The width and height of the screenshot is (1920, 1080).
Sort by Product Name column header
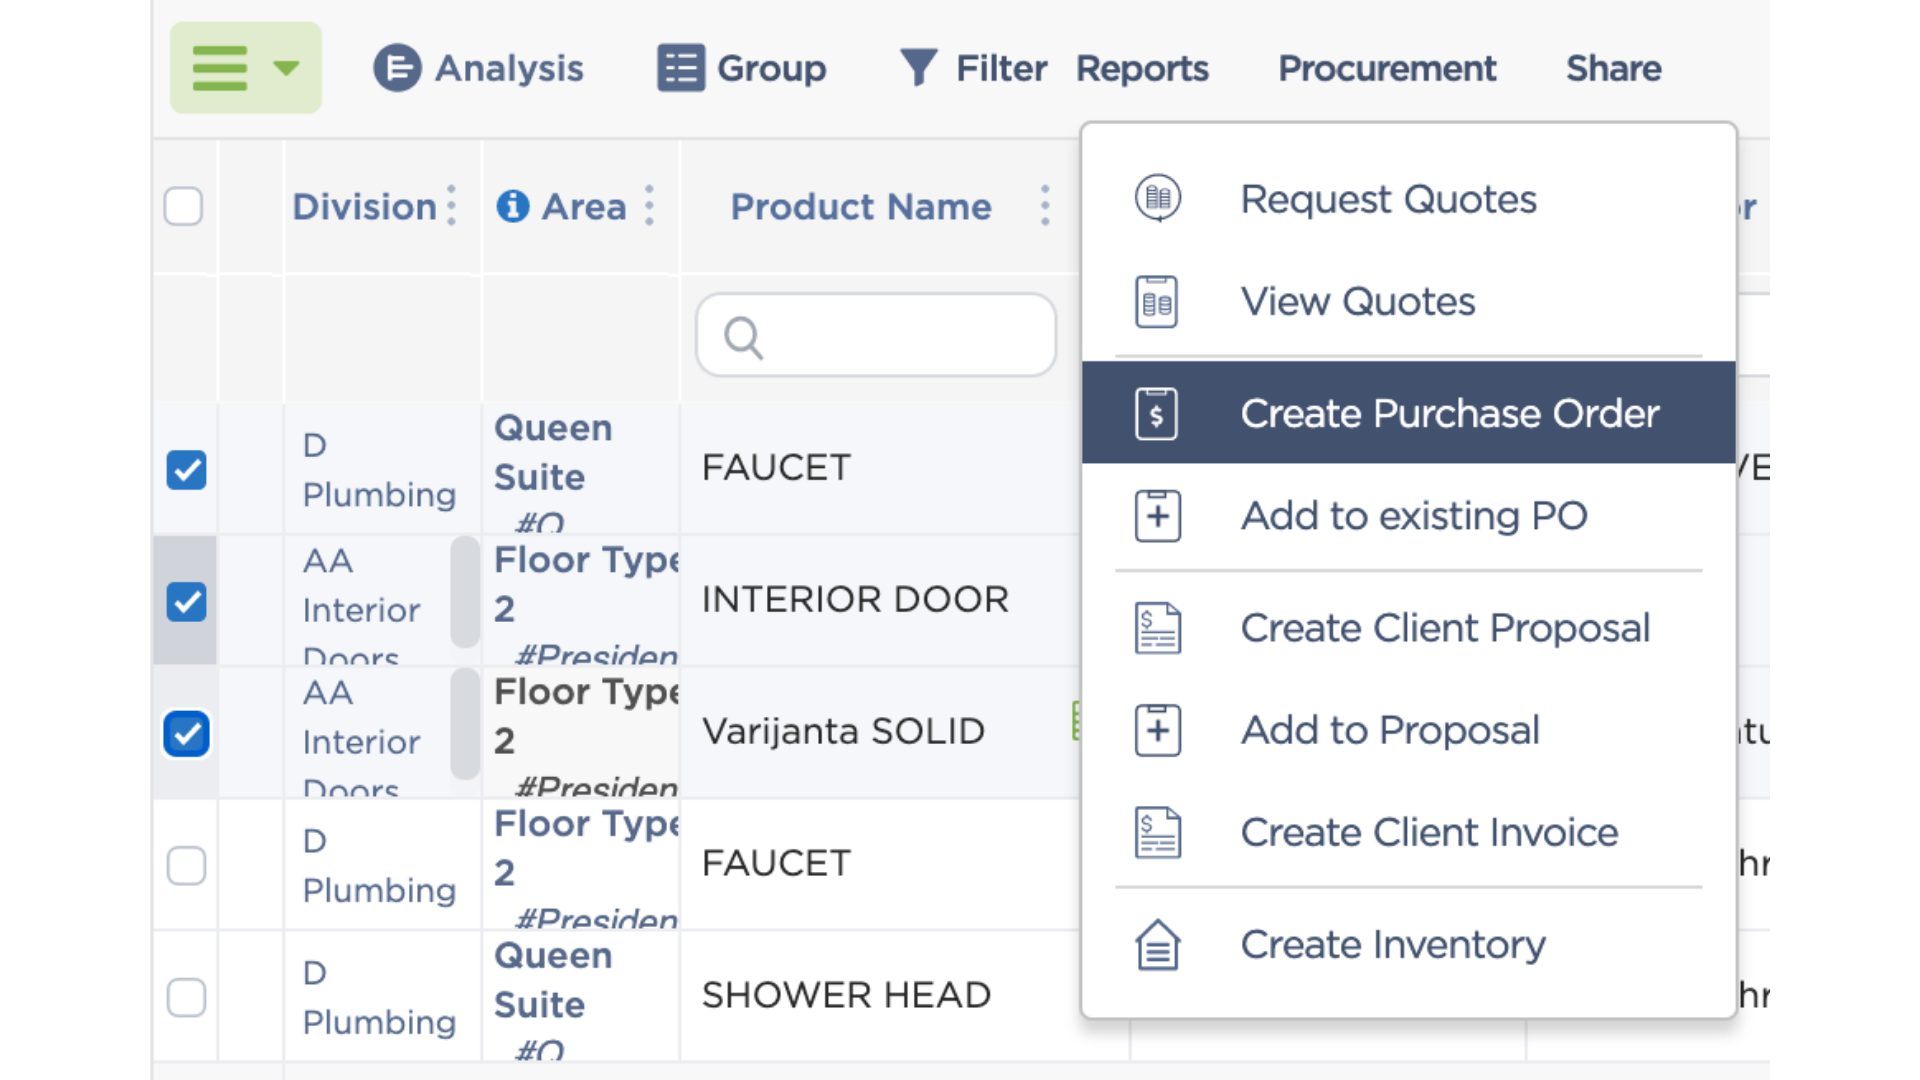861,206
